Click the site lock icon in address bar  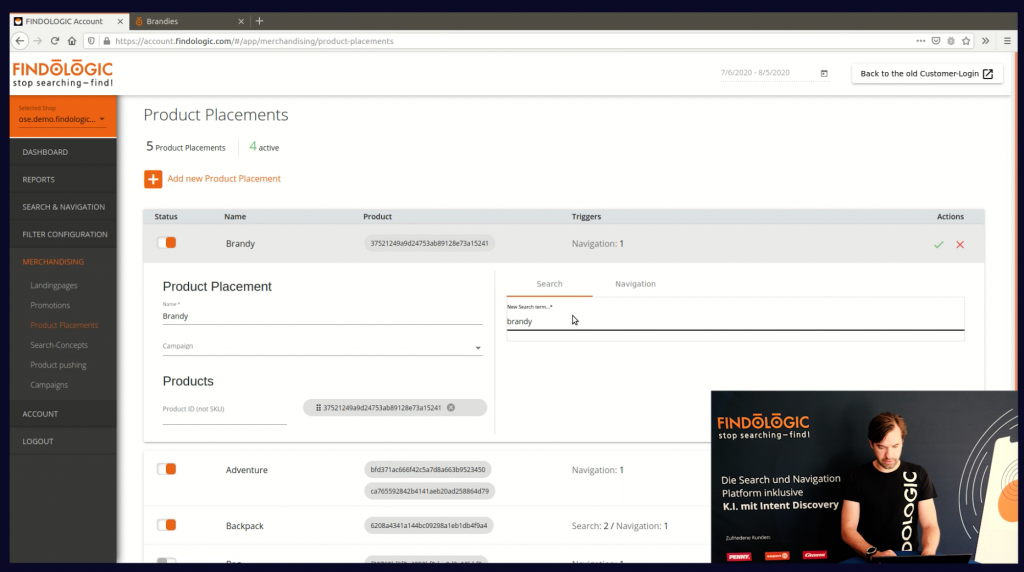click(106, 40)
